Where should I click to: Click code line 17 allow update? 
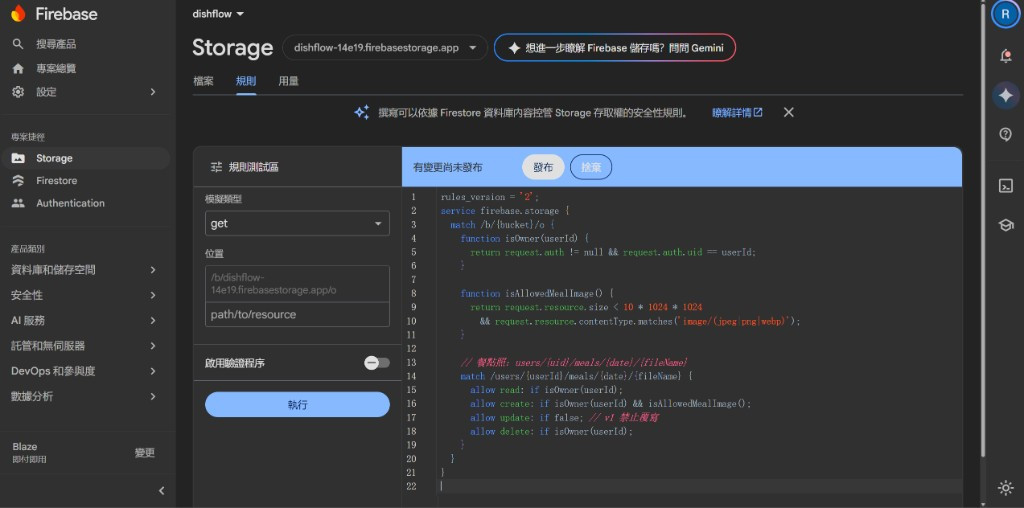[563, 417]
